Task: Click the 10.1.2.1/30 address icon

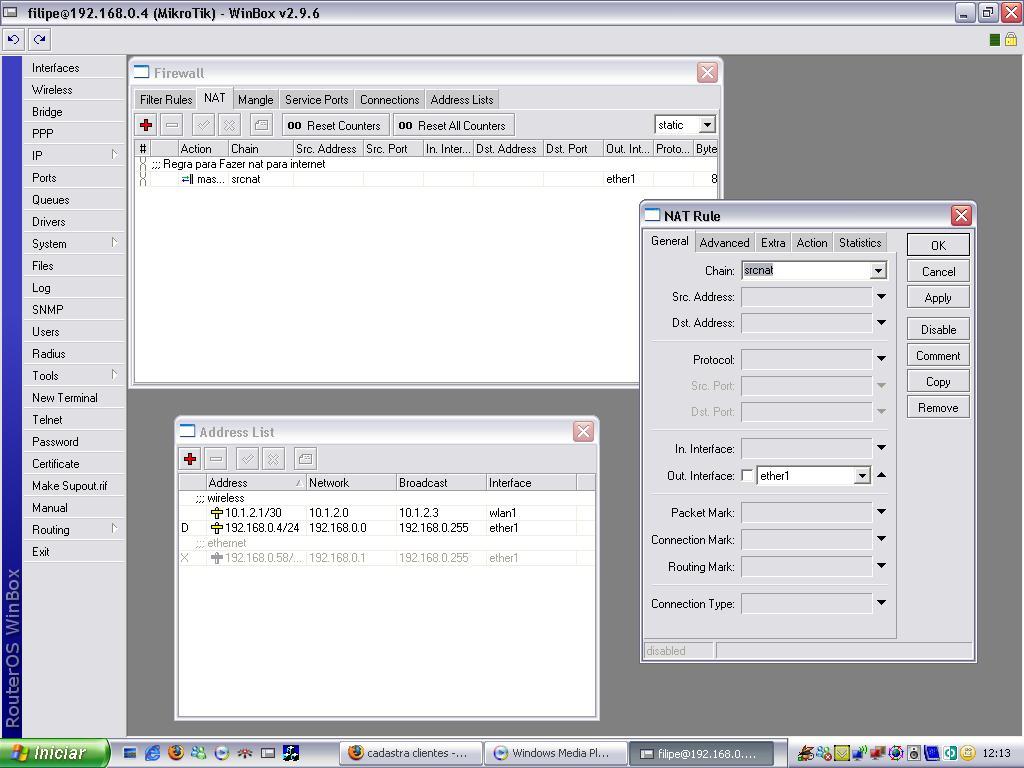Action: 217,513
